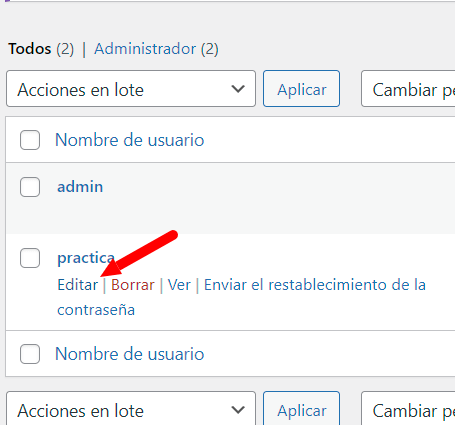This screenshot has width=455, height=425.
Task: Sort by header Nombre de usuario column
Action: (129, 140)
